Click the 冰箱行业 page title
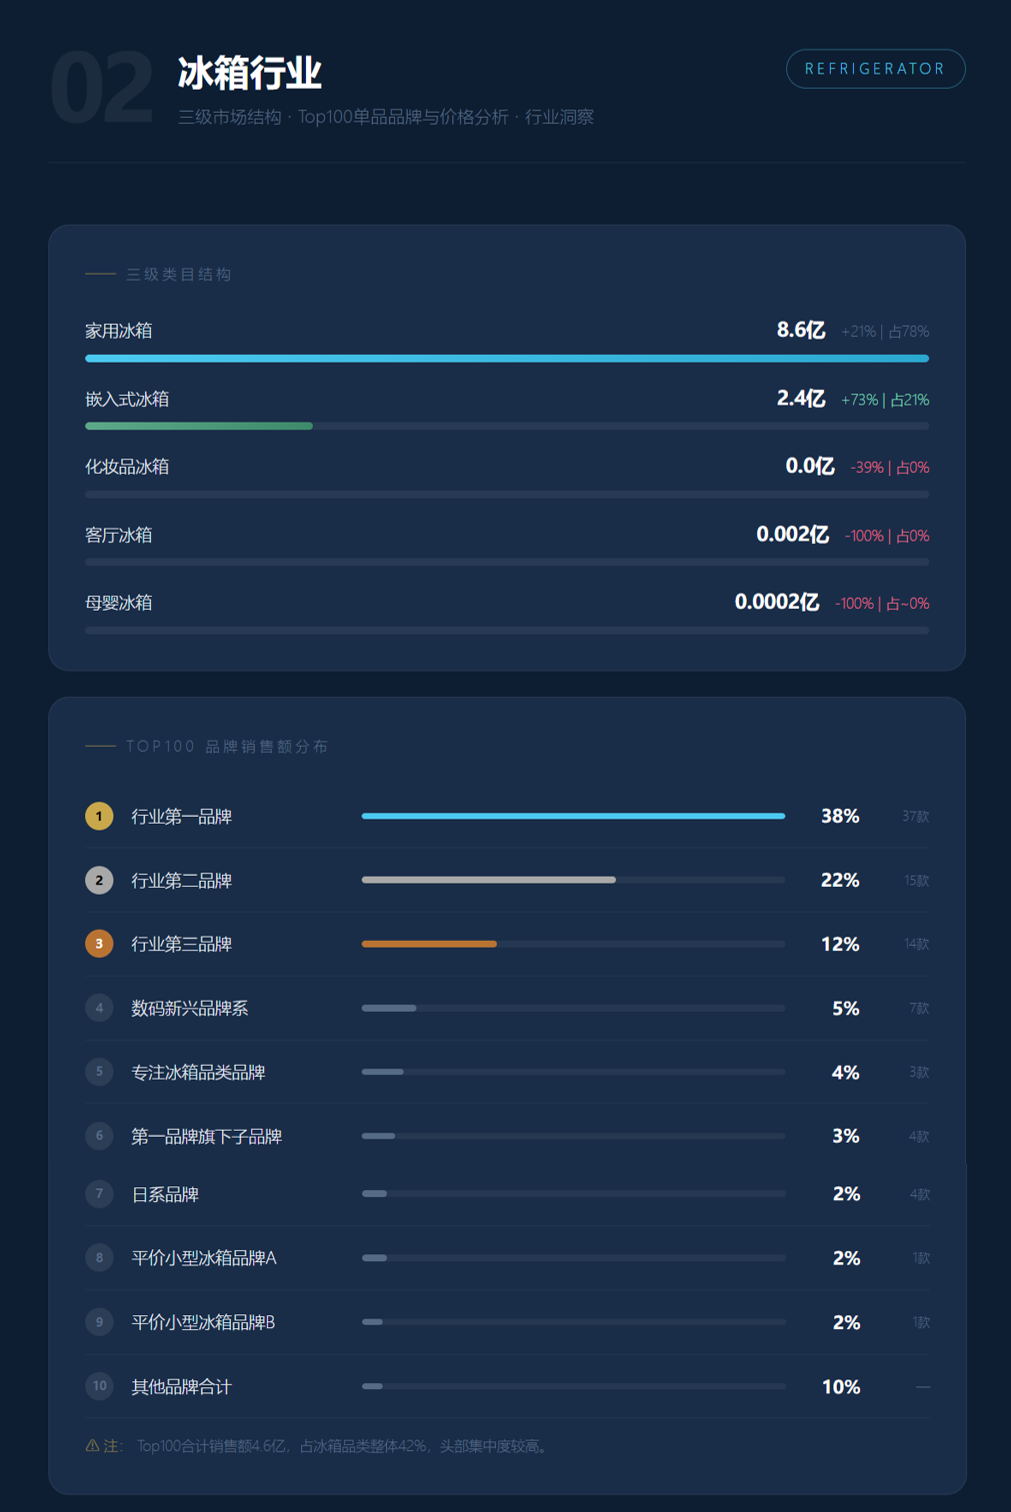 pyautogui.click(x=250, y=73)
